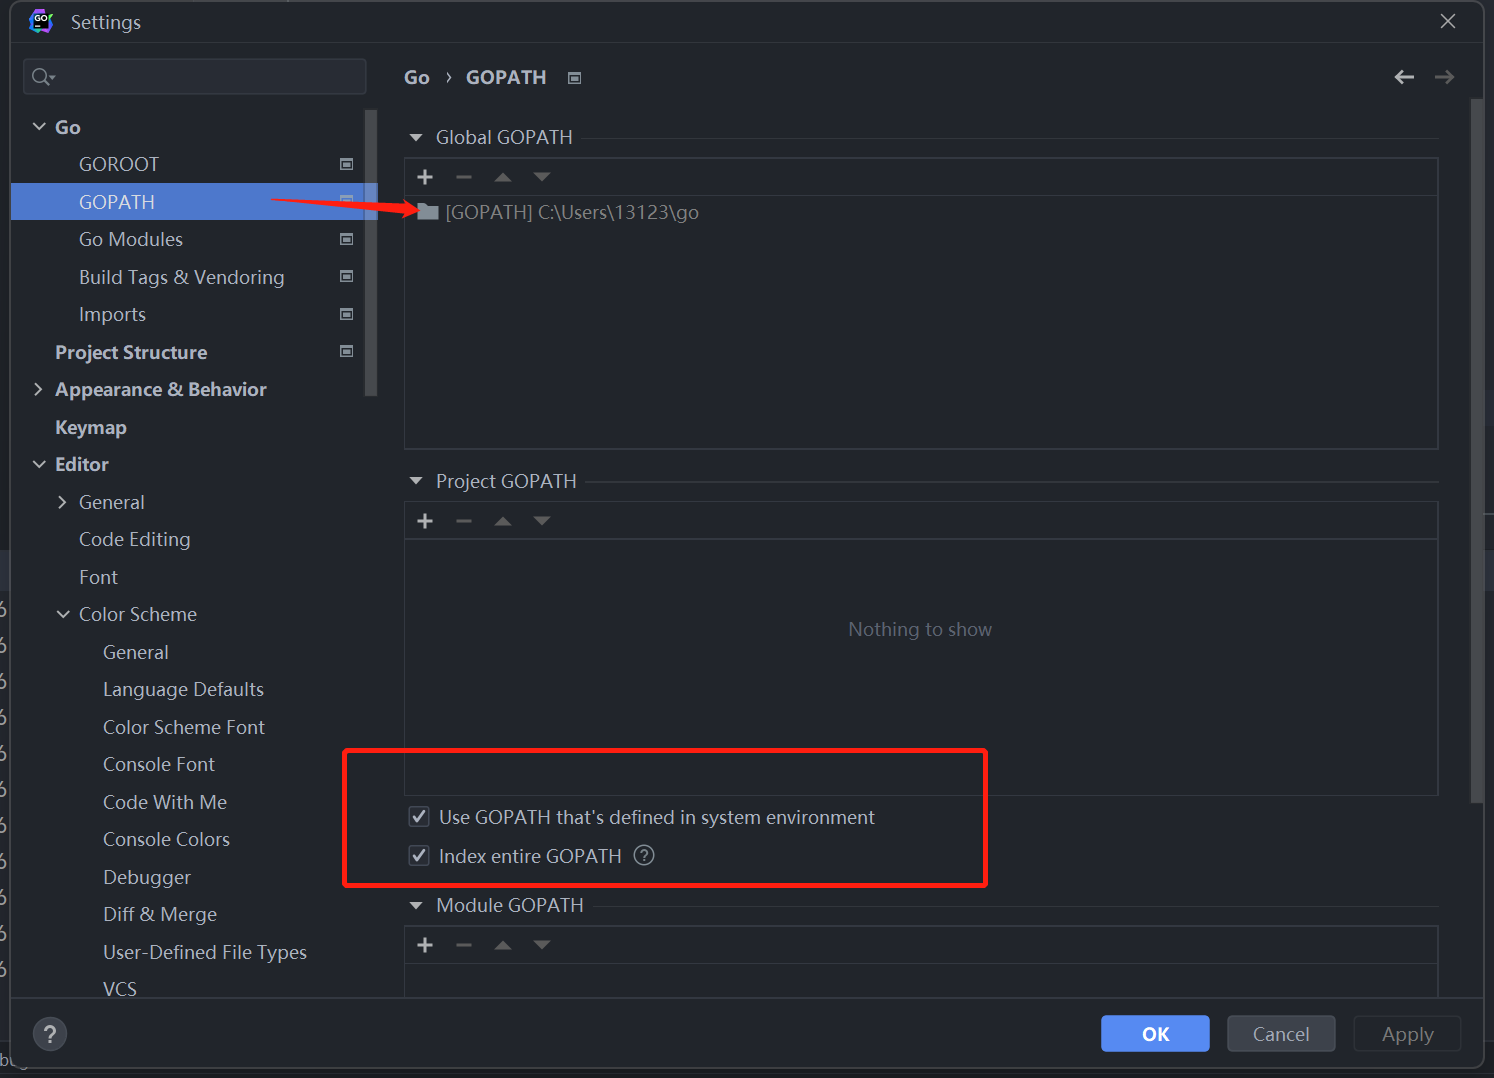Viewport: 1494px width, 1078px height.
Task: Collapse the Go settings tree node
Action: 39,127
